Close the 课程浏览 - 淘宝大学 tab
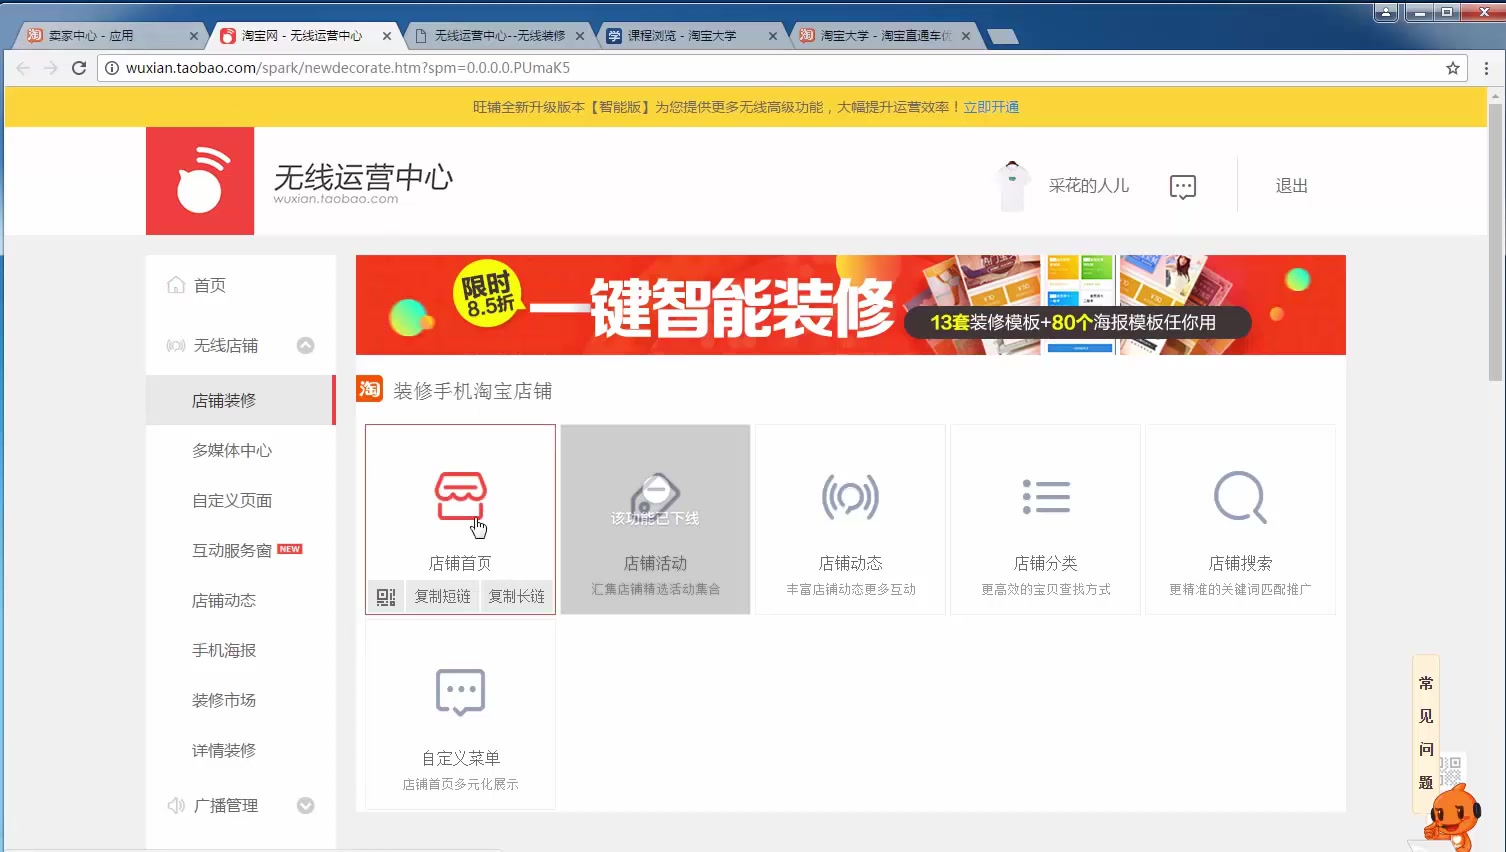The height and width of the screenshot is (852, 1506). (773, 36)
